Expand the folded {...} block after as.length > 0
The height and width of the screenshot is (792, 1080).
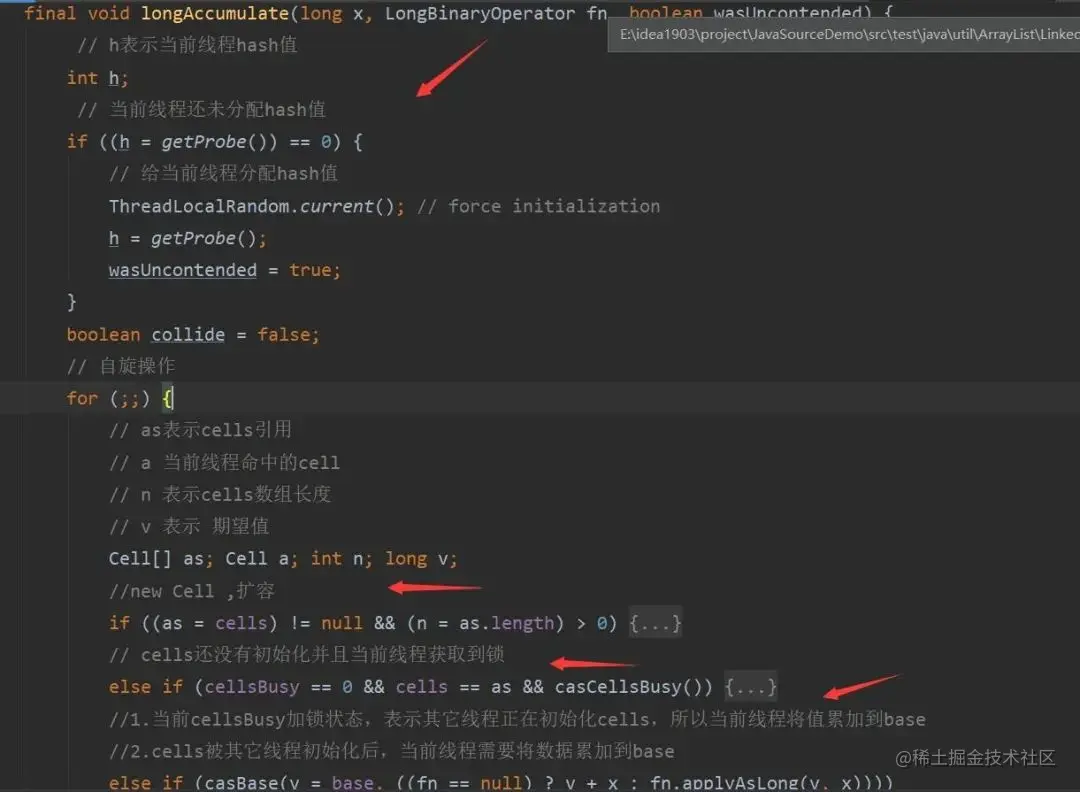655,623
